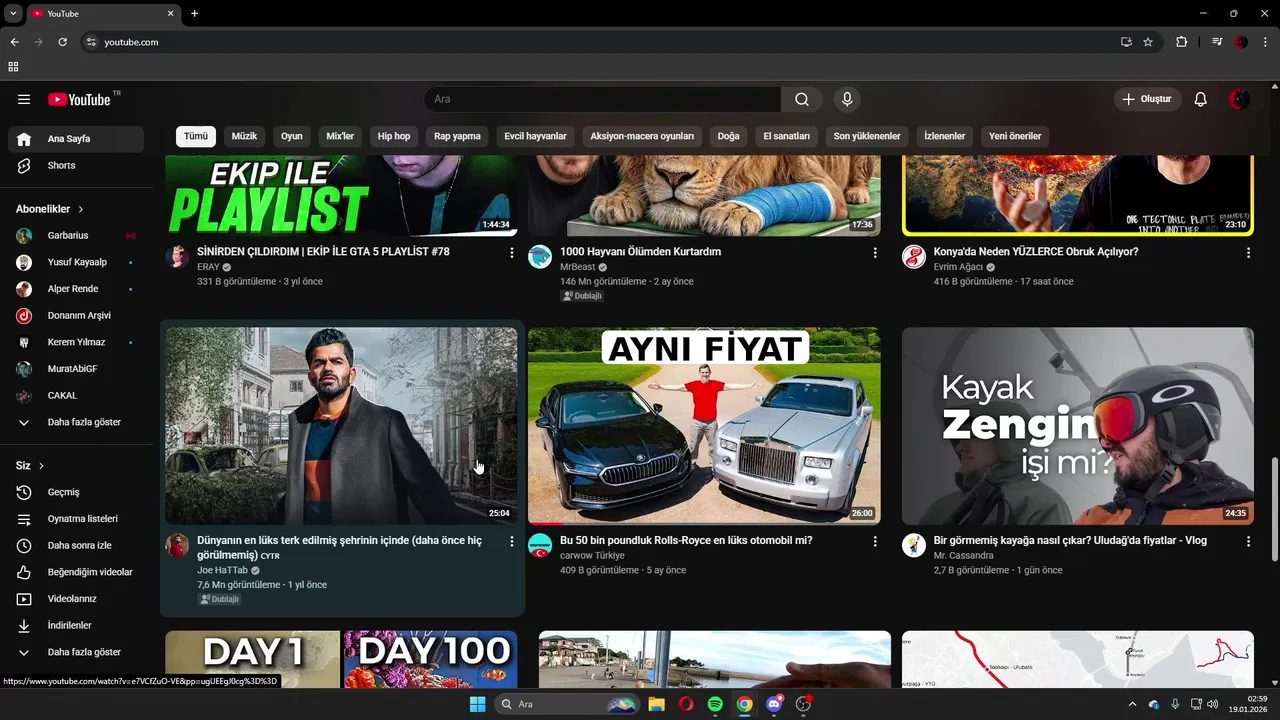The width and height of the screenshot is (1280, 720).
Task: Open the account avatar menu
Action: [1239, 99]
